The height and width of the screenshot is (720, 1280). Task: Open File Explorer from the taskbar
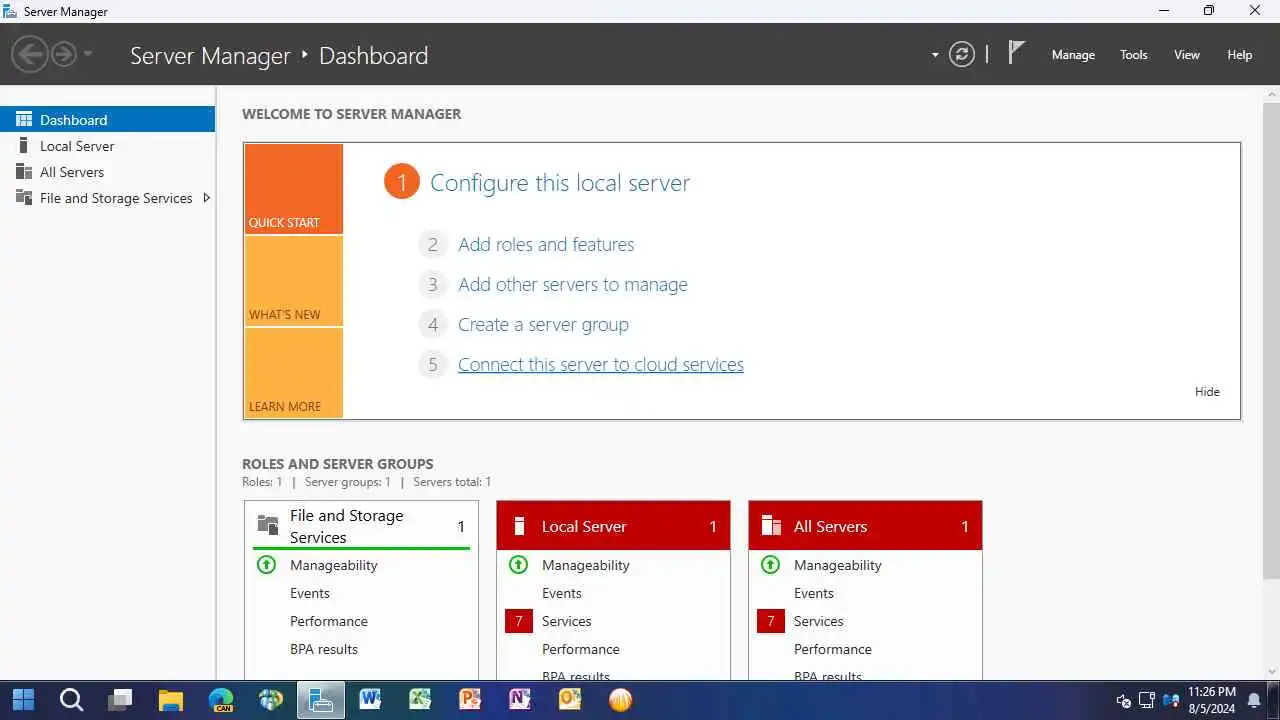171,699
